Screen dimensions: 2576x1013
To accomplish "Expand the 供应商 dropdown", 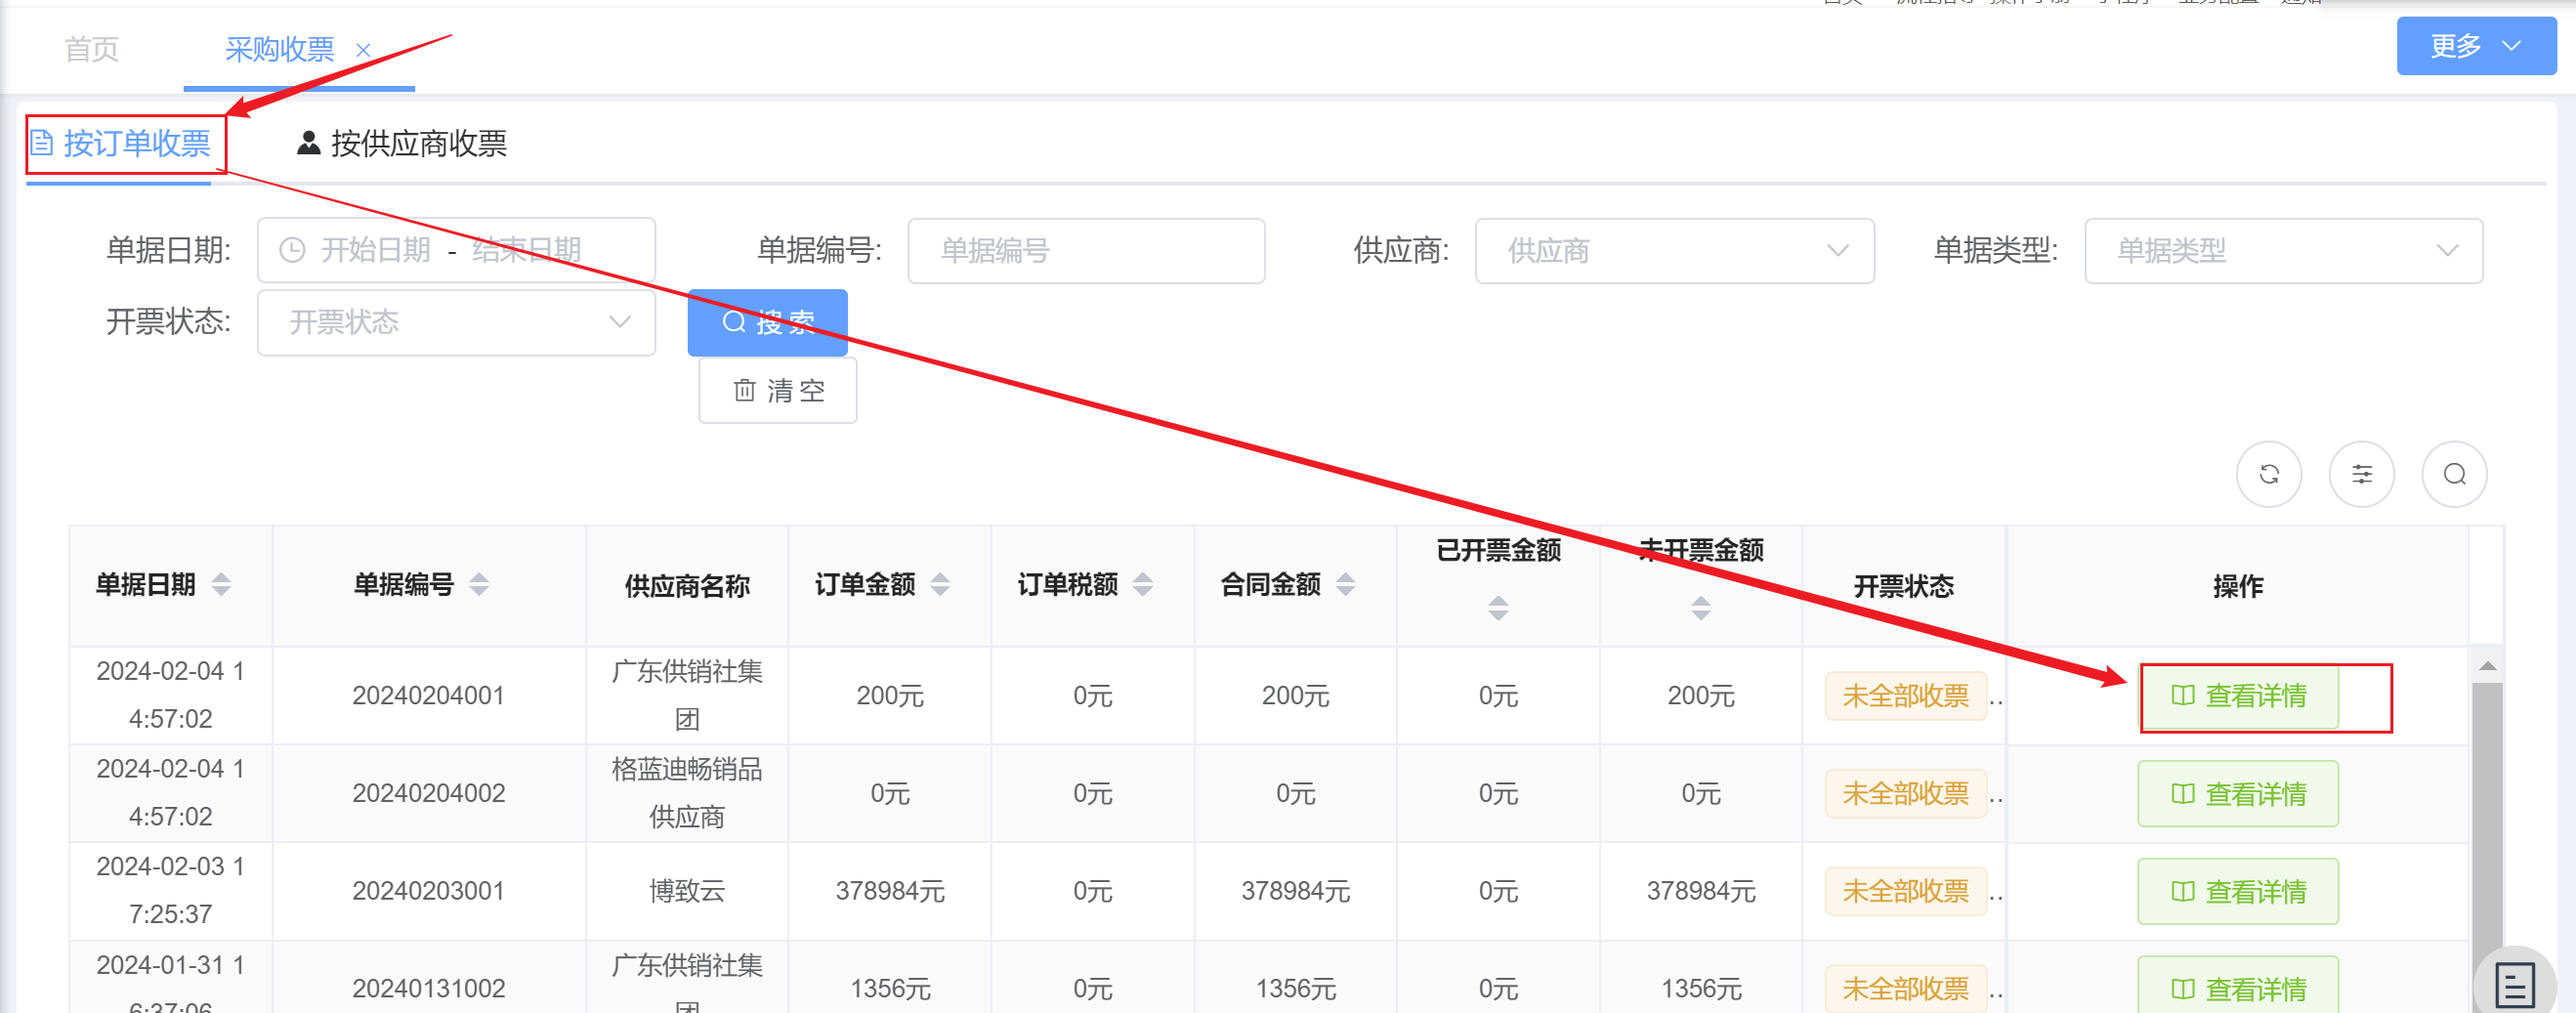I will 1674,251.
